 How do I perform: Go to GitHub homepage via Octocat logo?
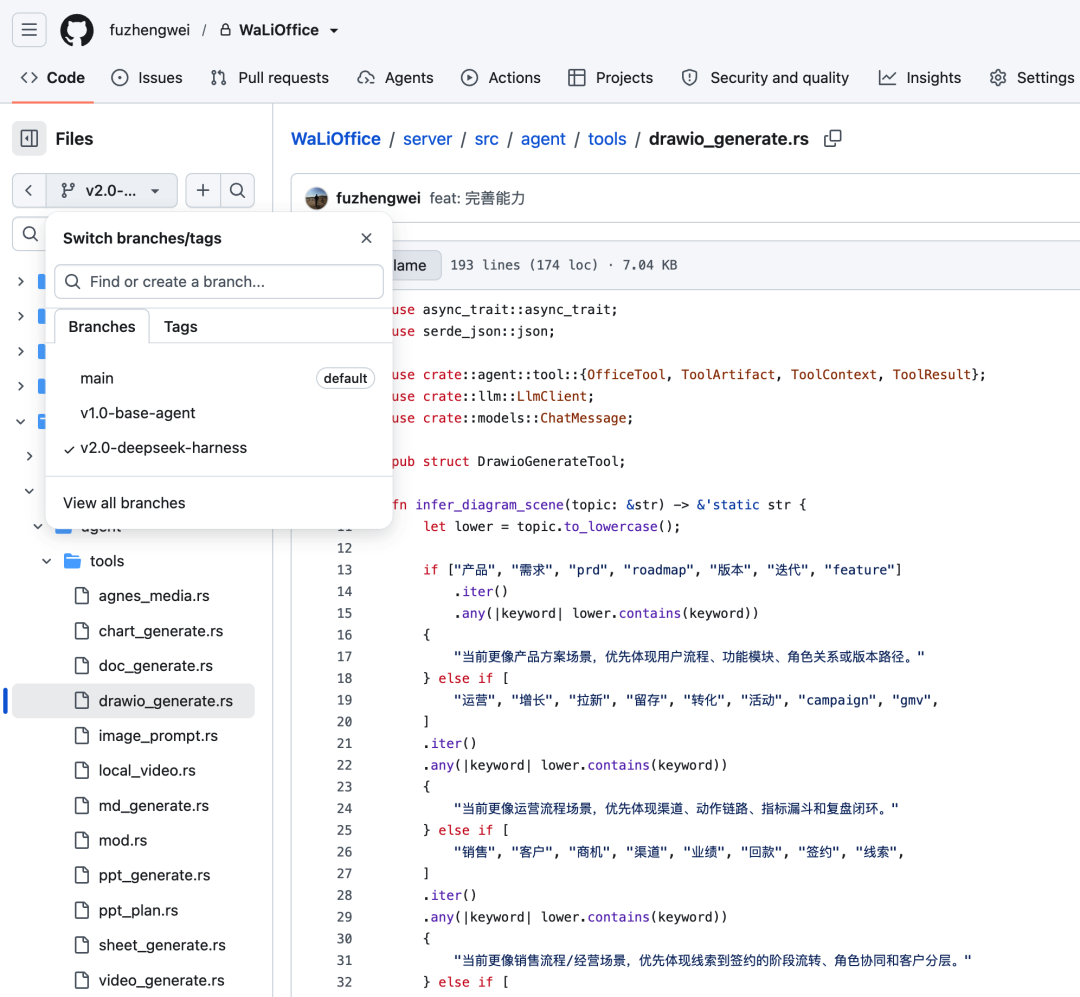coord(76,30)
